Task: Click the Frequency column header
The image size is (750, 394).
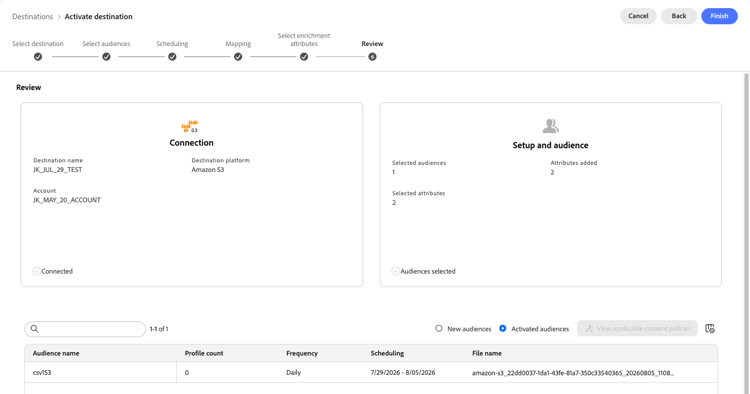Action: [x=302, y=353]
